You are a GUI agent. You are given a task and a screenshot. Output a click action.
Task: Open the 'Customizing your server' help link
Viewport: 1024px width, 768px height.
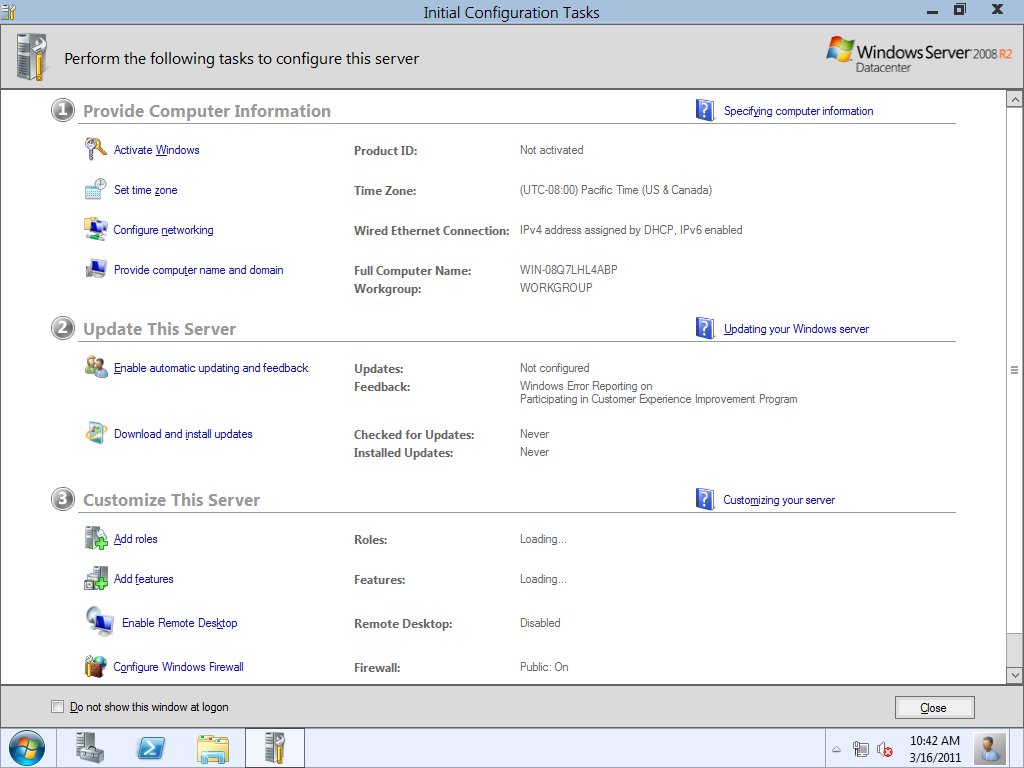(x=779, y=500)
